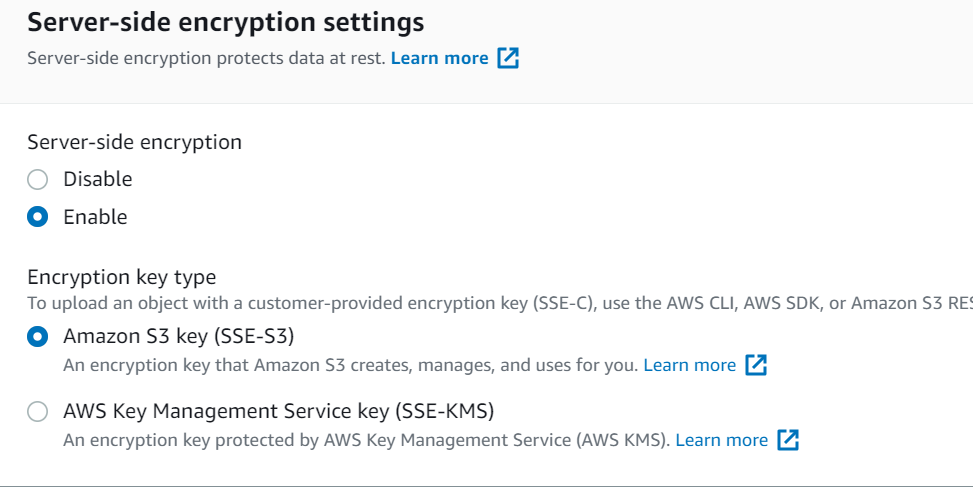Click external link icon after AWS KMS description

787,440
